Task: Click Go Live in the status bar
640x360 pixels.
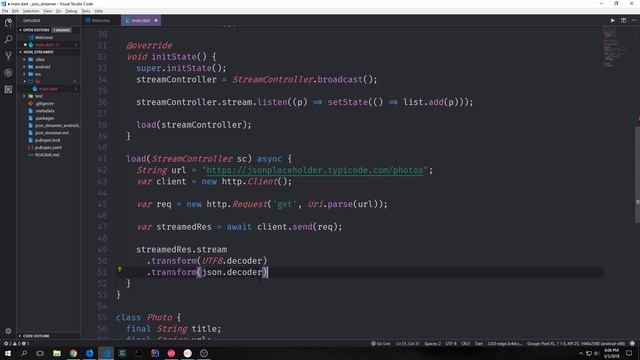Action: 380,344
